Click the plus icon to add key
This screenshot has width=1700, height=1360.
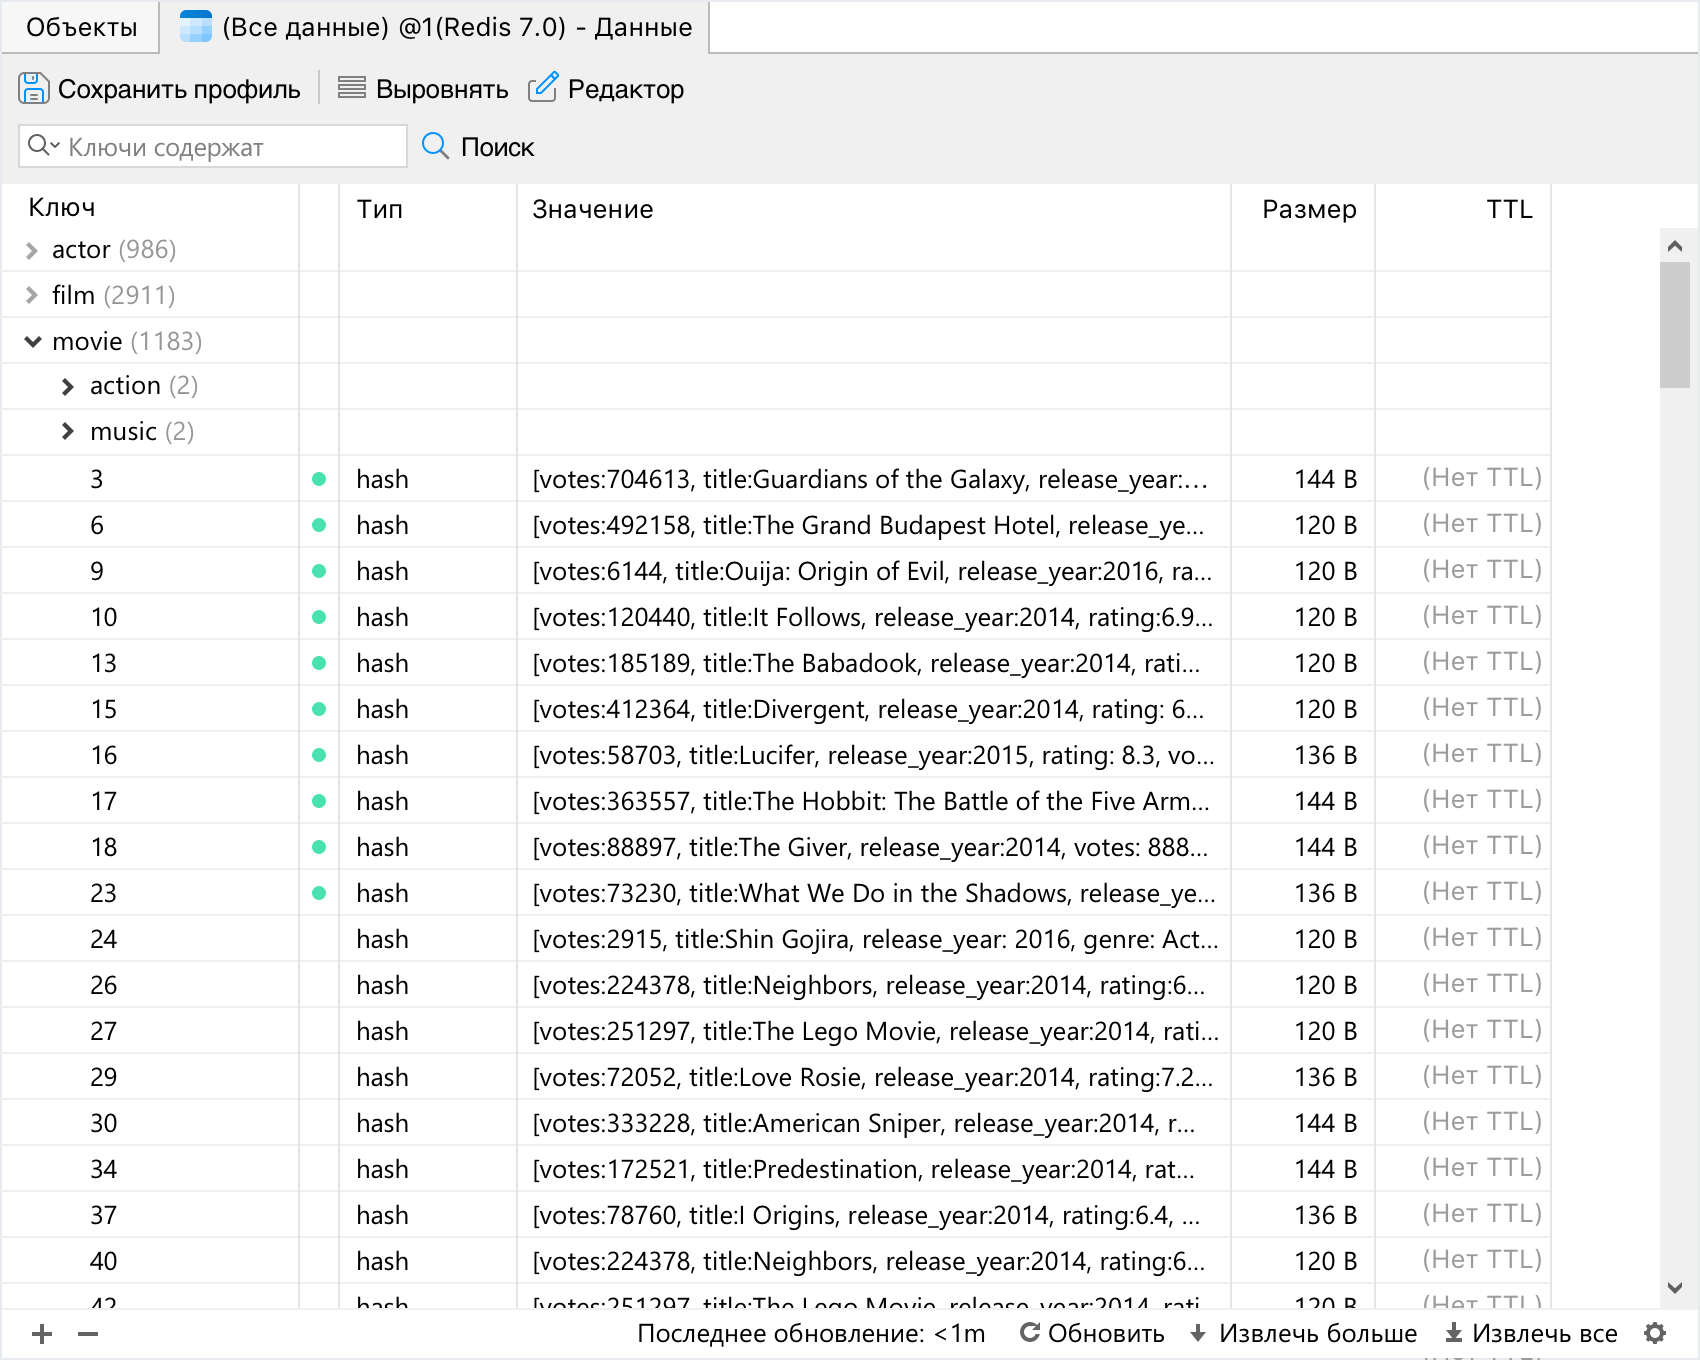click(42, 1334)
